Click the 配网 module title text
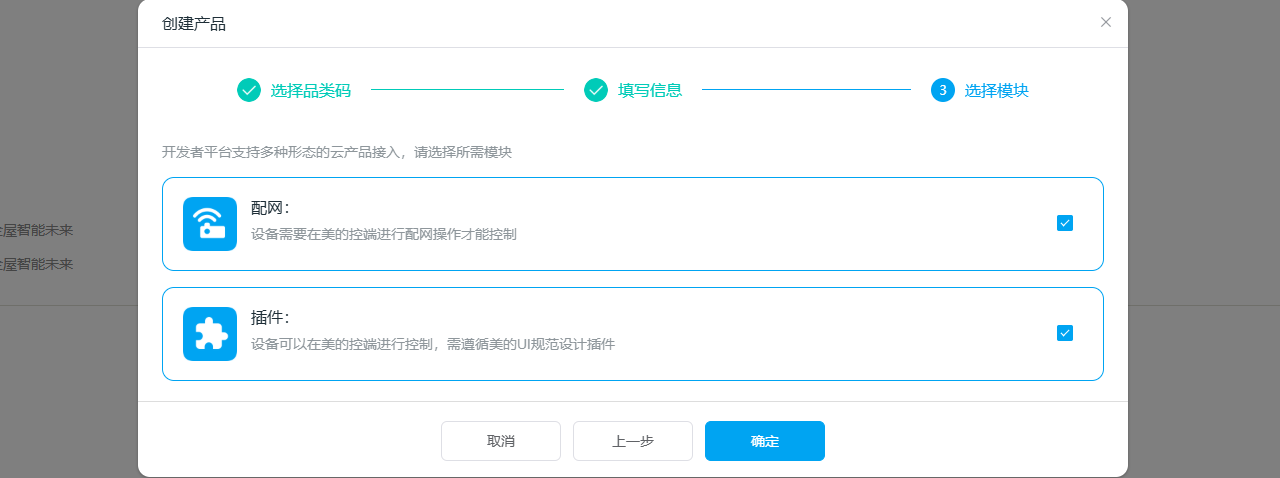The image size is (1280, 478). pos(270,208)
